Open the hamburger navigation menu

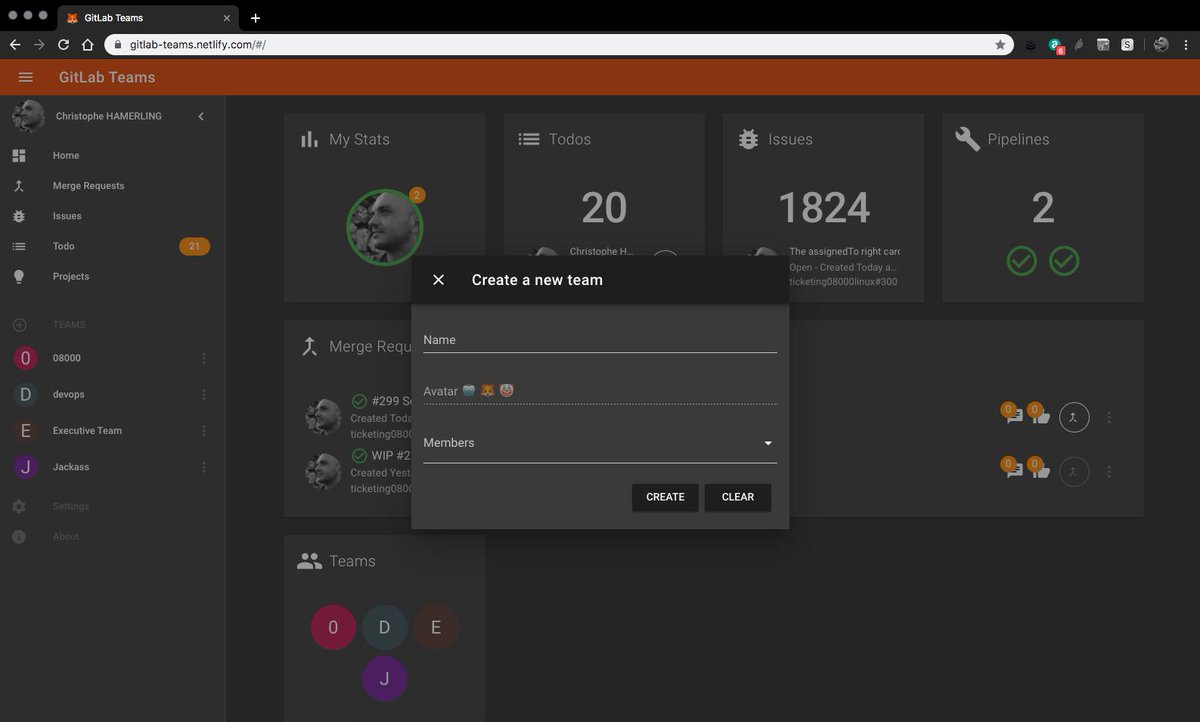pos(25,77)
